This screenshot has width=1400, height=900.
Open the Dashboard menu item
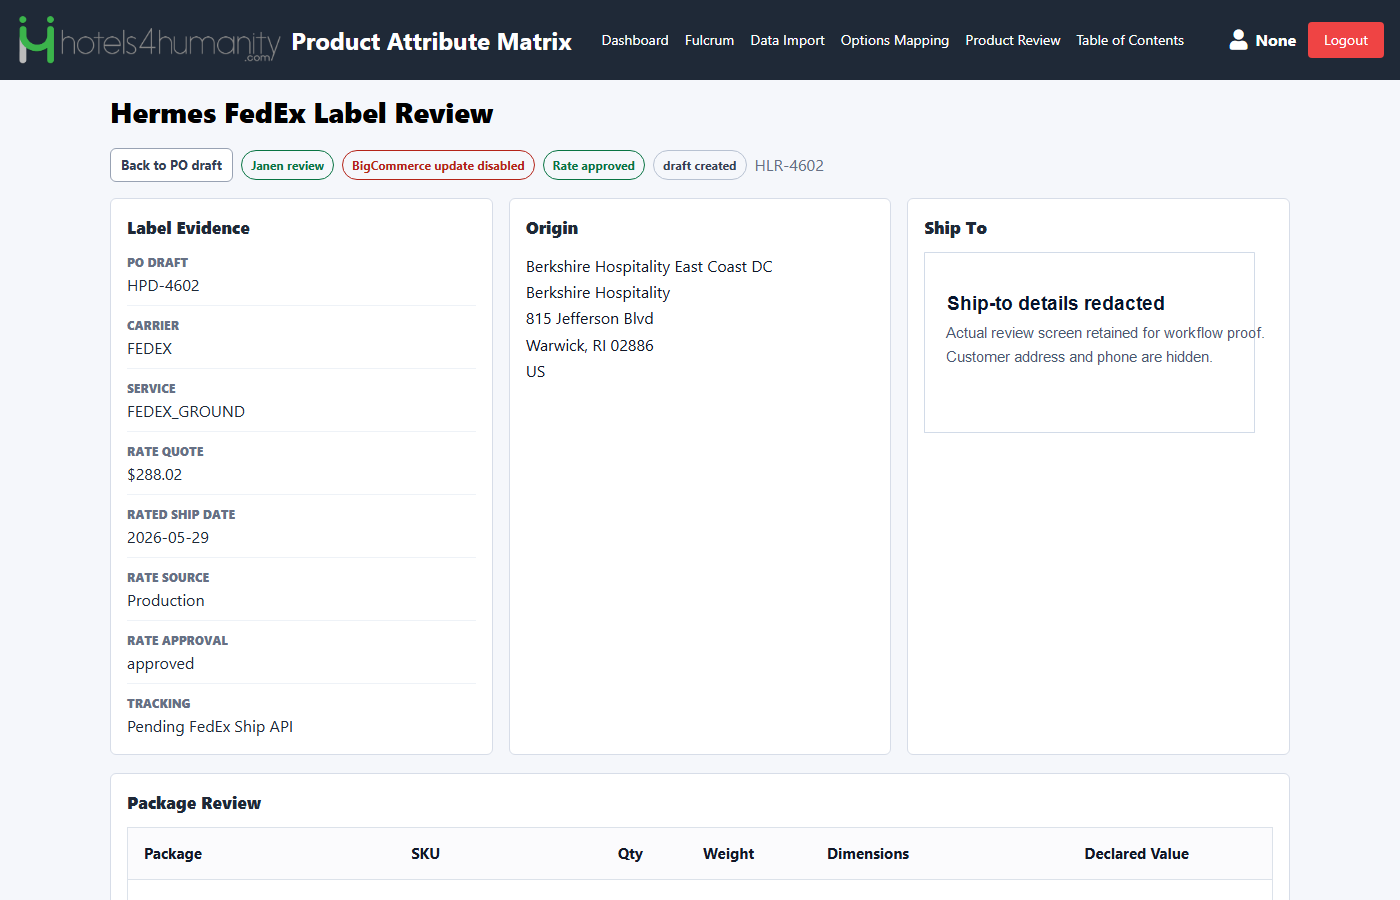[635, 40]
